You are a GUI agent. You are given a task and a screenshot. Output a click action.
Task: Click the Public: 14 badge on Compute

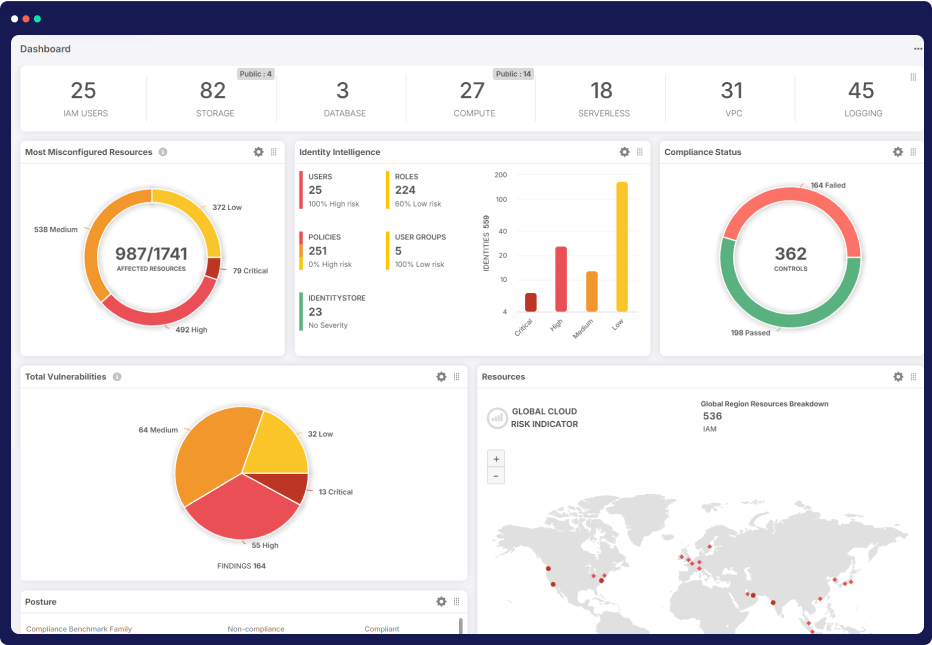coord(513,74)
